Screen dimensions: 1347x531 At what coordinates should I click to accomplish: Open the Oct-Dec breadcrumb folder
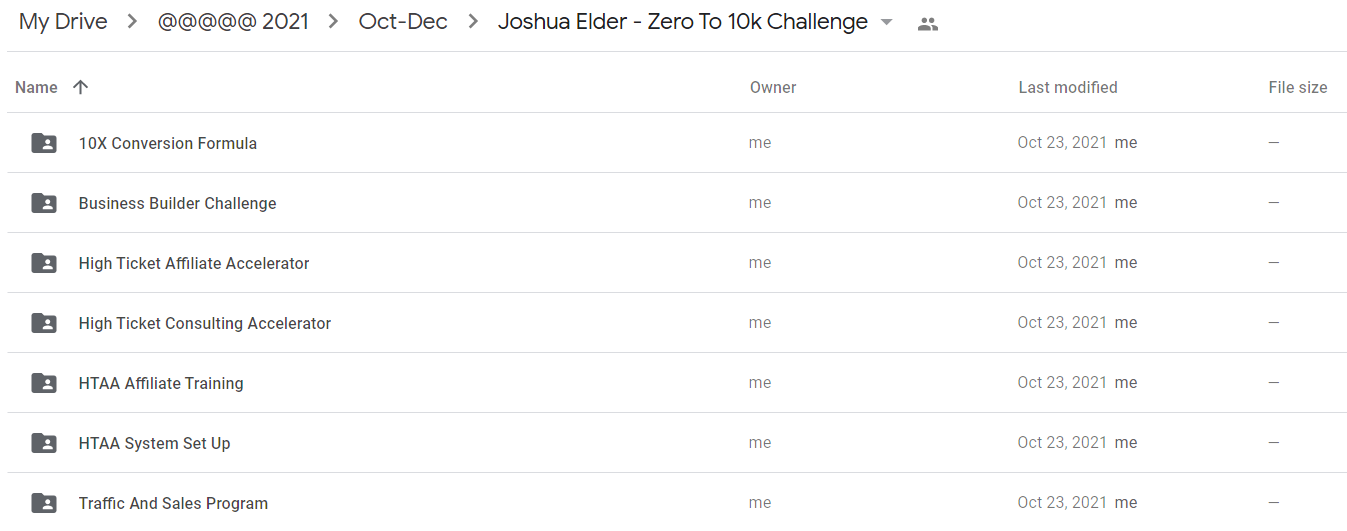pos(403,22)
